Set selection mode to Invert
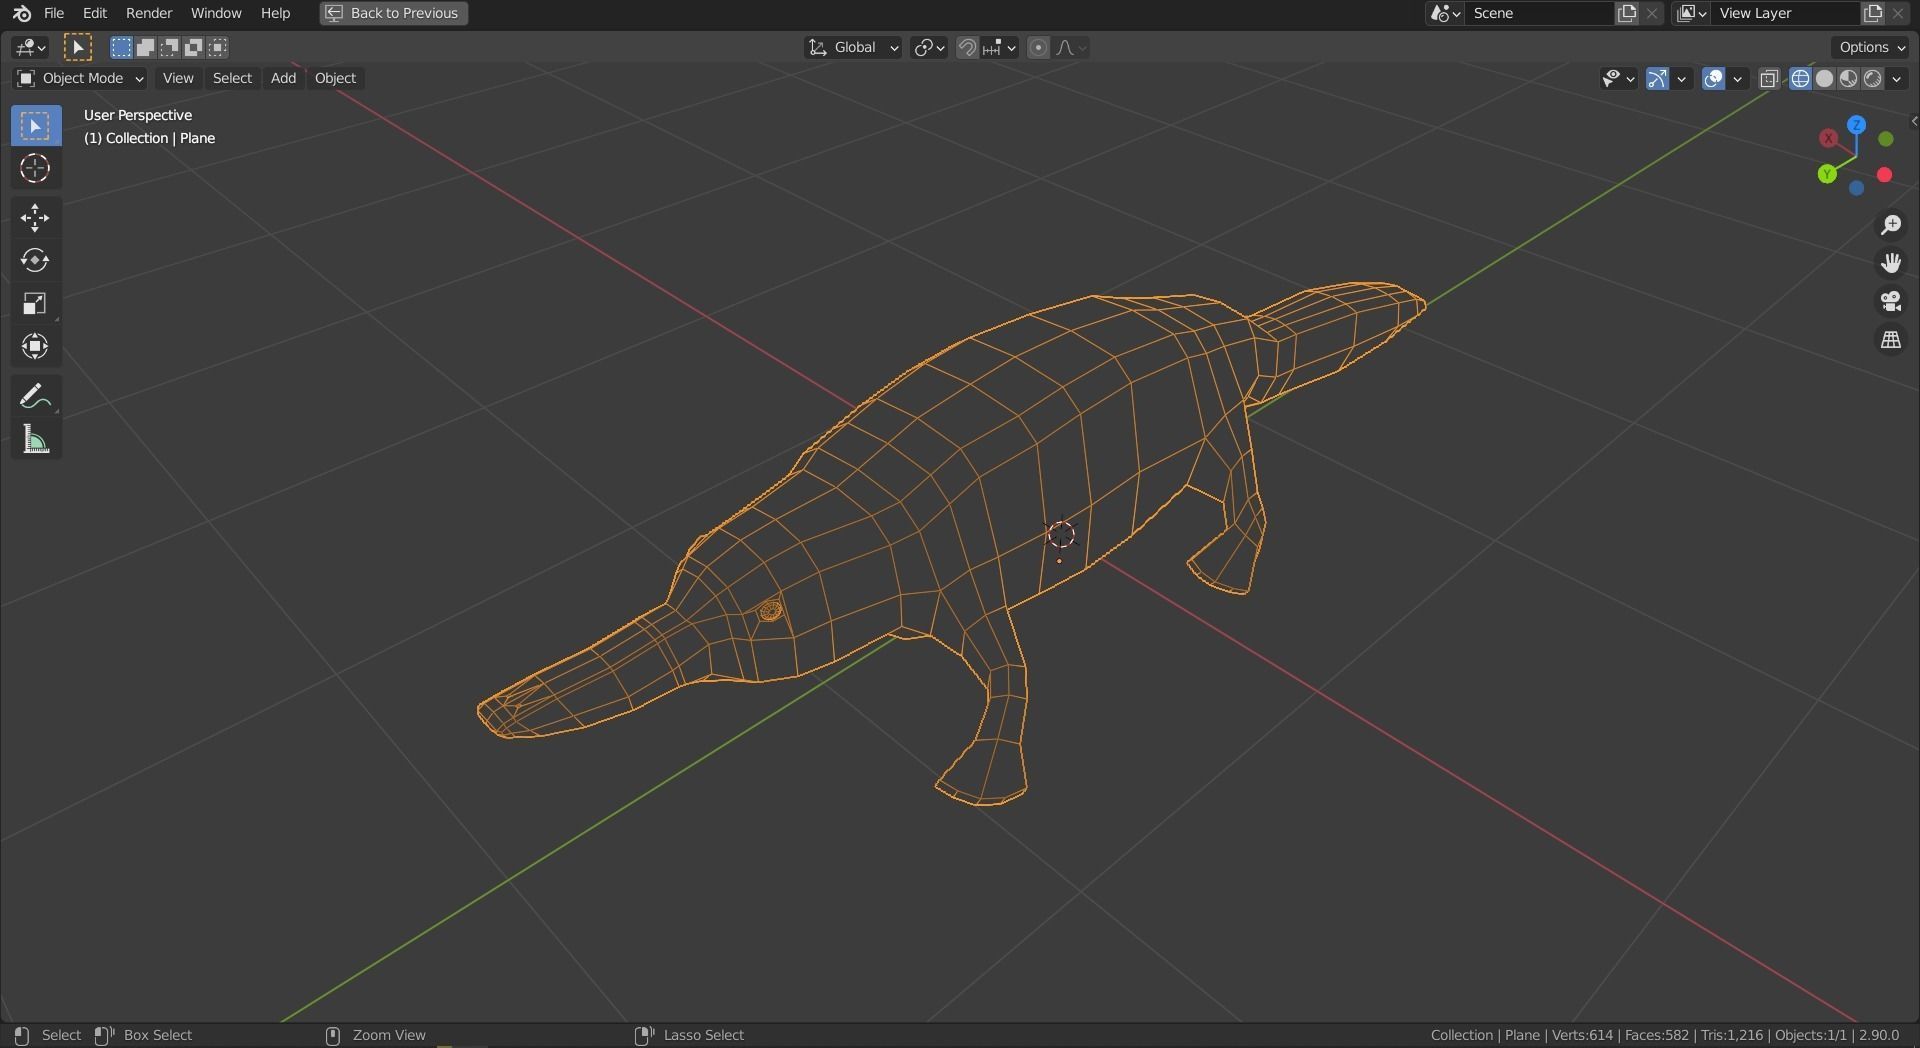The image size is (1920, 1048). 193,47
